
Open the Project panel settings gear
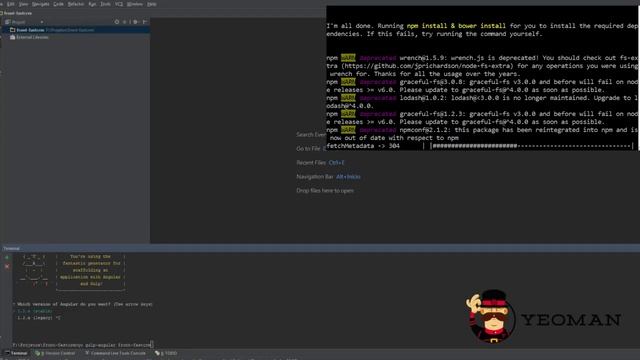[x=136, y=22]
